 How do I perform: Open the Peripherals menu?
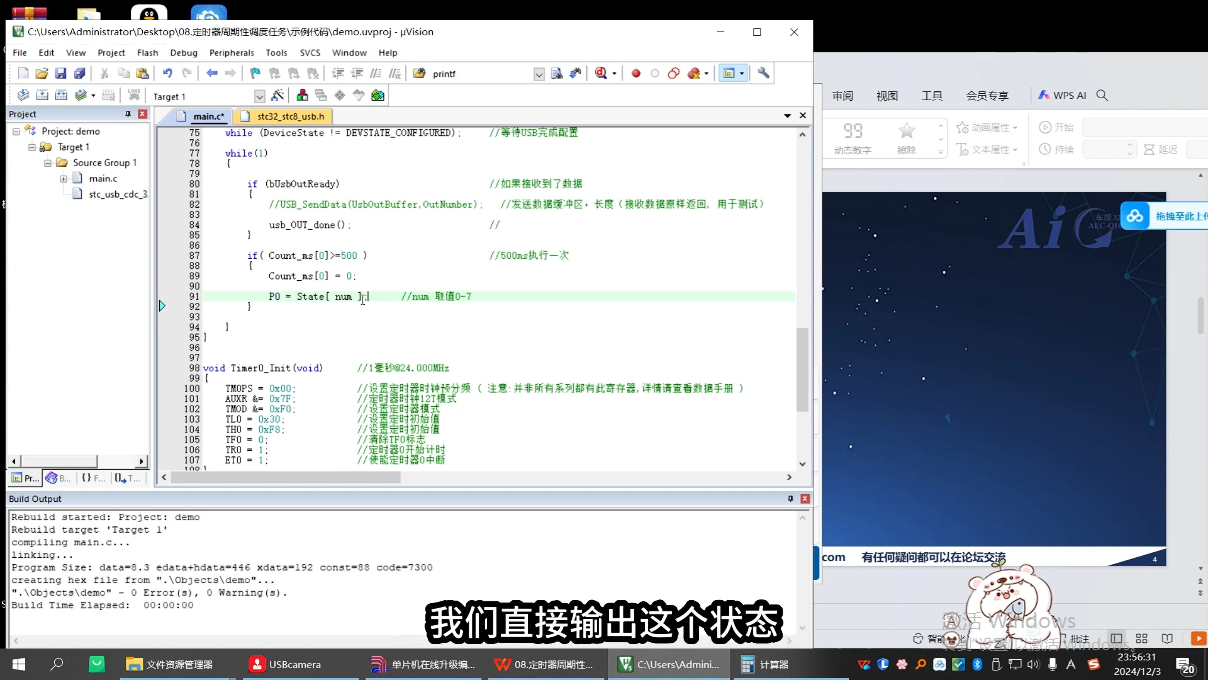231,52
